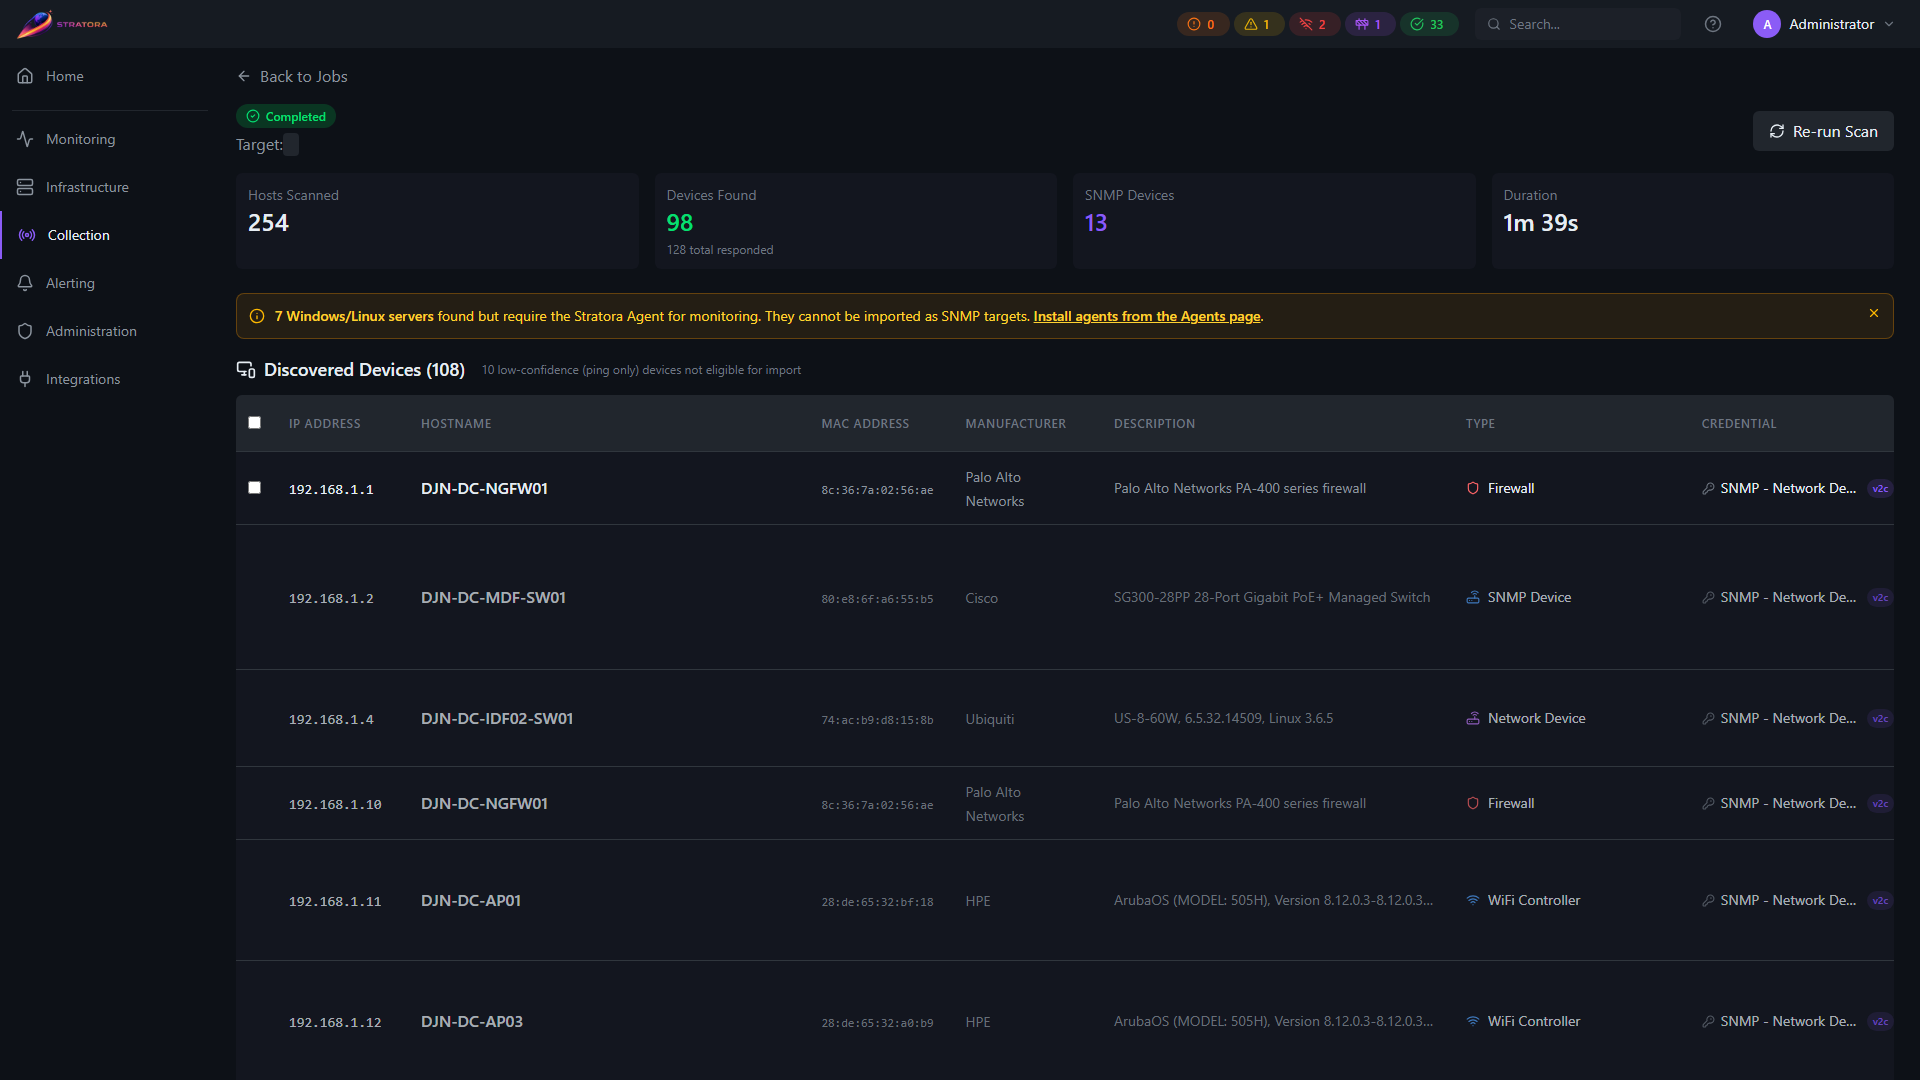The width and height of the screenshot is (1920, 1080).
Task: Click IP ADDRESS column header
Action: tap(324, 424)
